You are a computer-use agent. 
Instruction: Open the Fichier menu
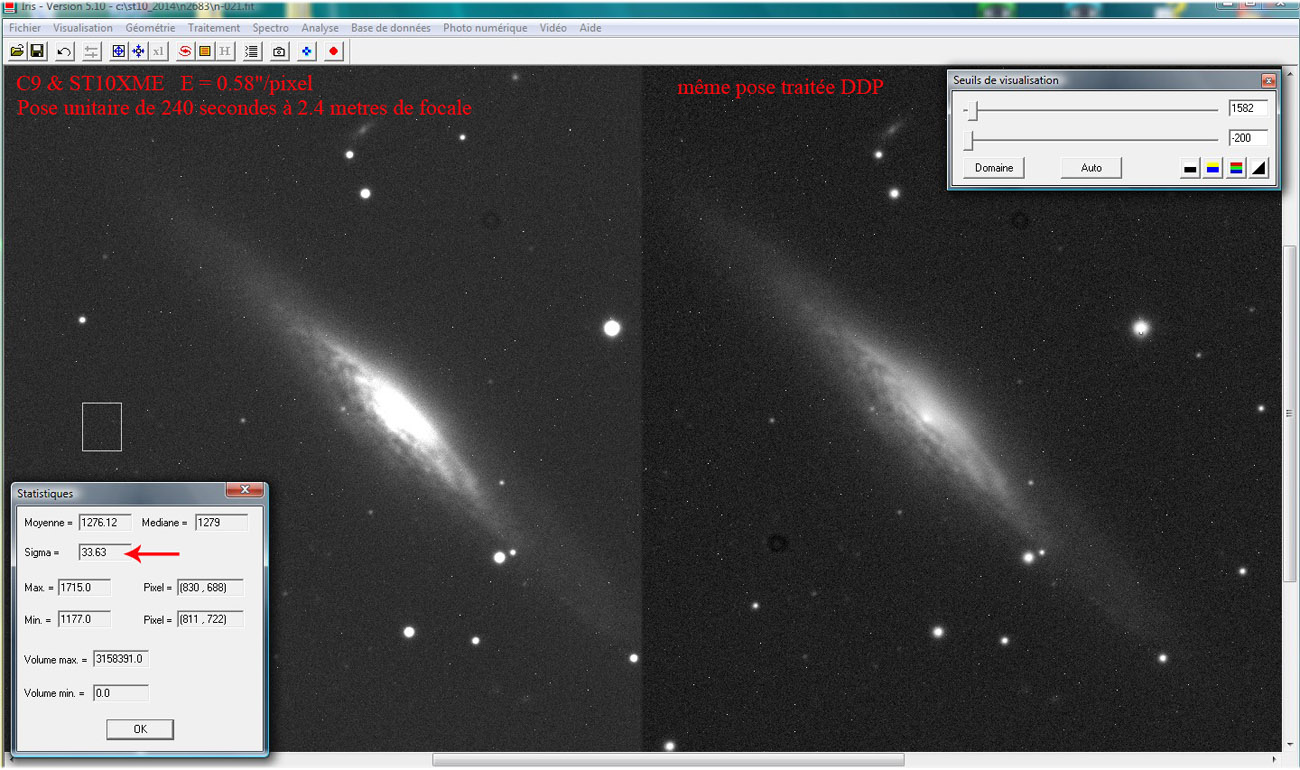pos(25,28)
